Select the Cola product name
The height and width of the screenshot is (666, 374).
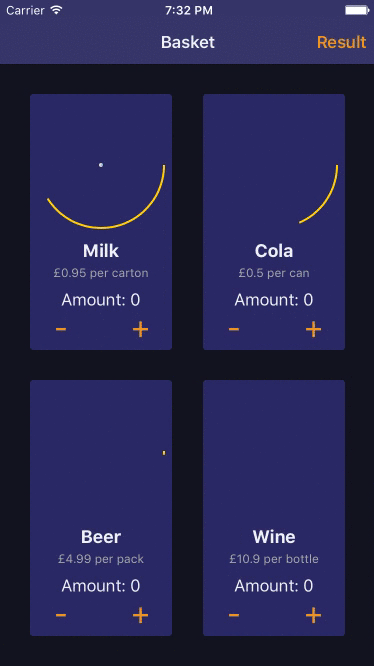tap(274, 251)
